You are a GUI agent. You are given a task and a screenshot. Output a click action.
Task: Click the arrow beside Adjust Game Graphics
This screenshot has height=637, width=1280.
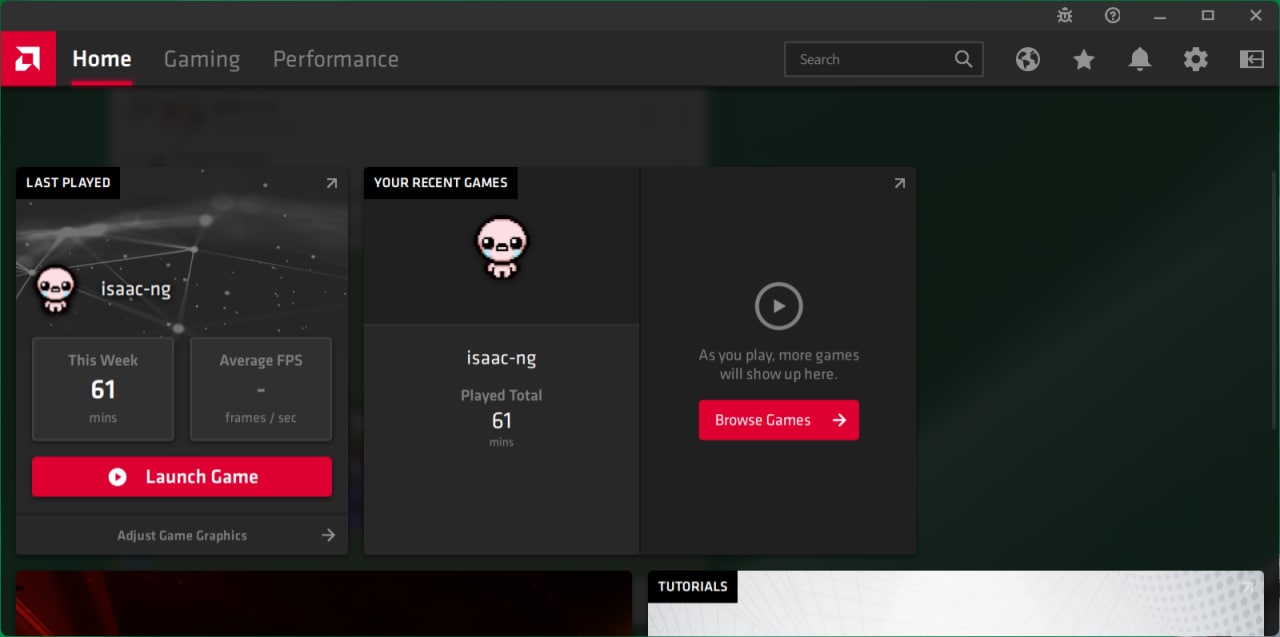coord(328,535)
